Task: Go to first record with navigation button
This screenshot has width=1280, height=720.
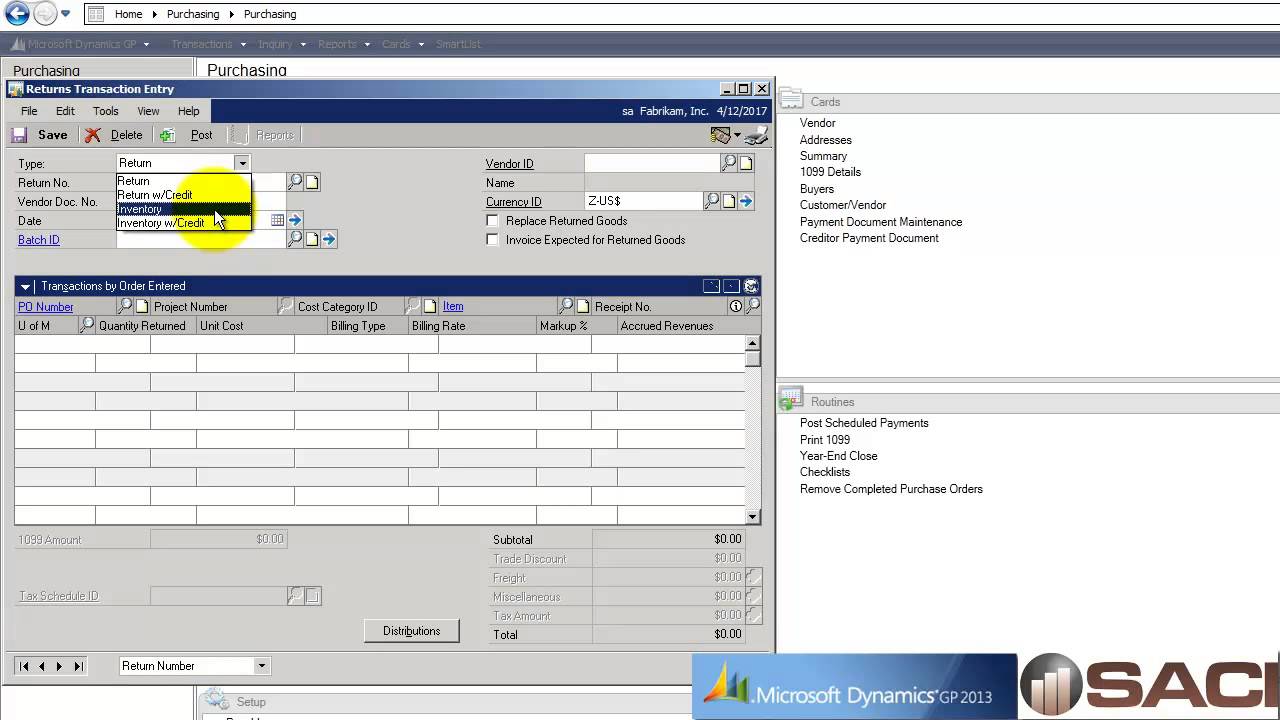Action: point(24,666)
